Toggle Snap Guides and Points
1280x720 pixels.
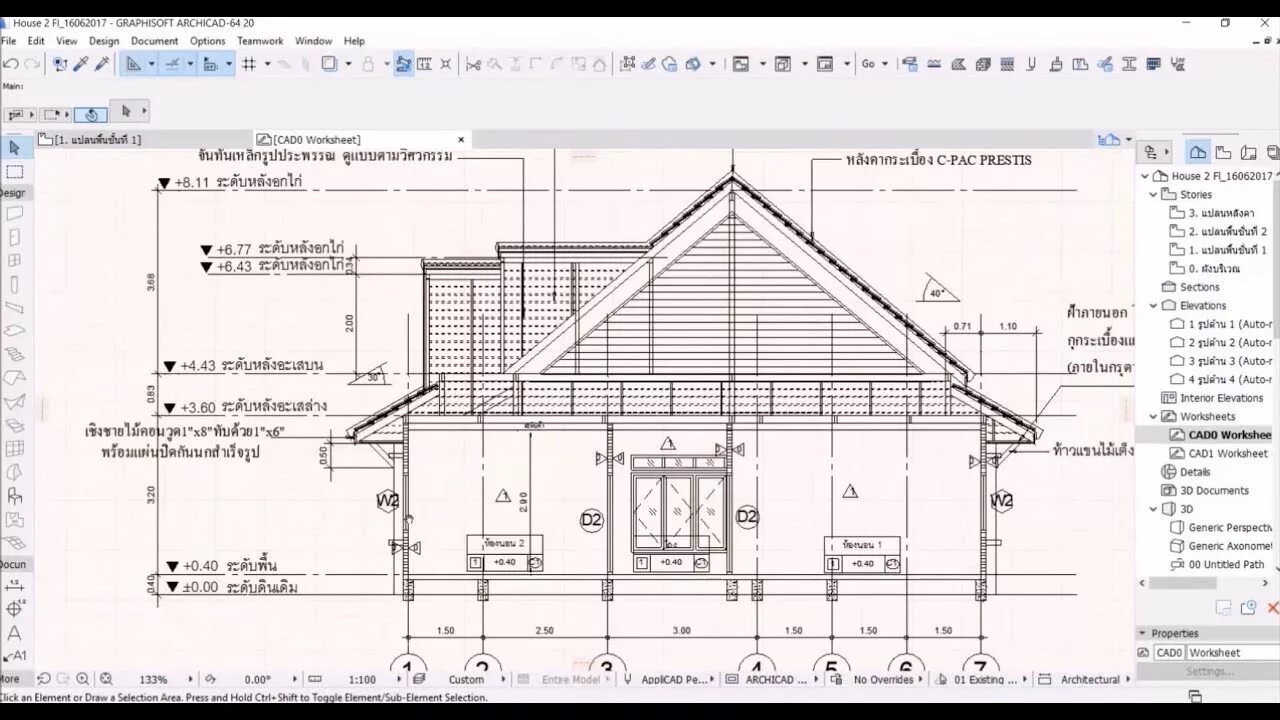click(x=172, y=64)
